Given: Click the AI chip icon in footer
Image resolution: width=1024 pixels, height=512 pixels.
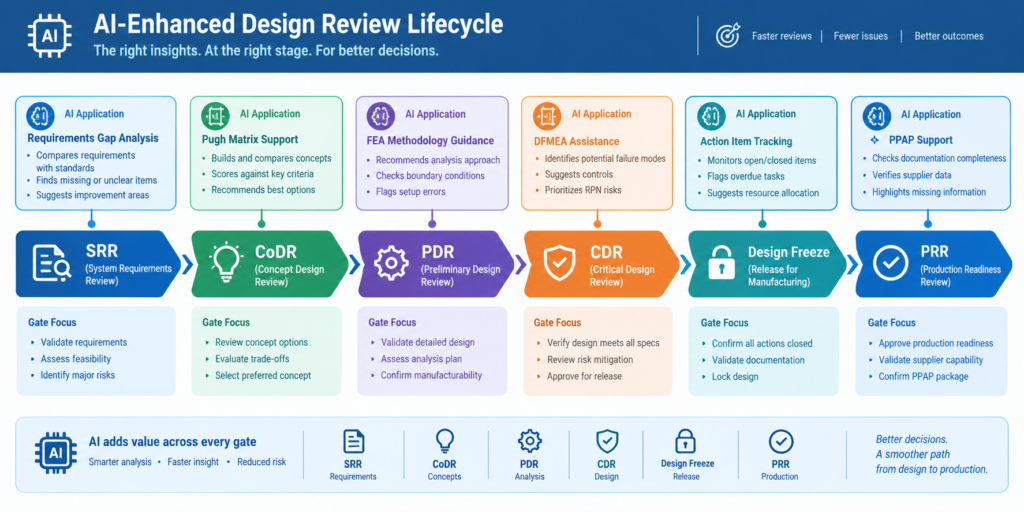Looking at the screenshot, I should (57, 455).
